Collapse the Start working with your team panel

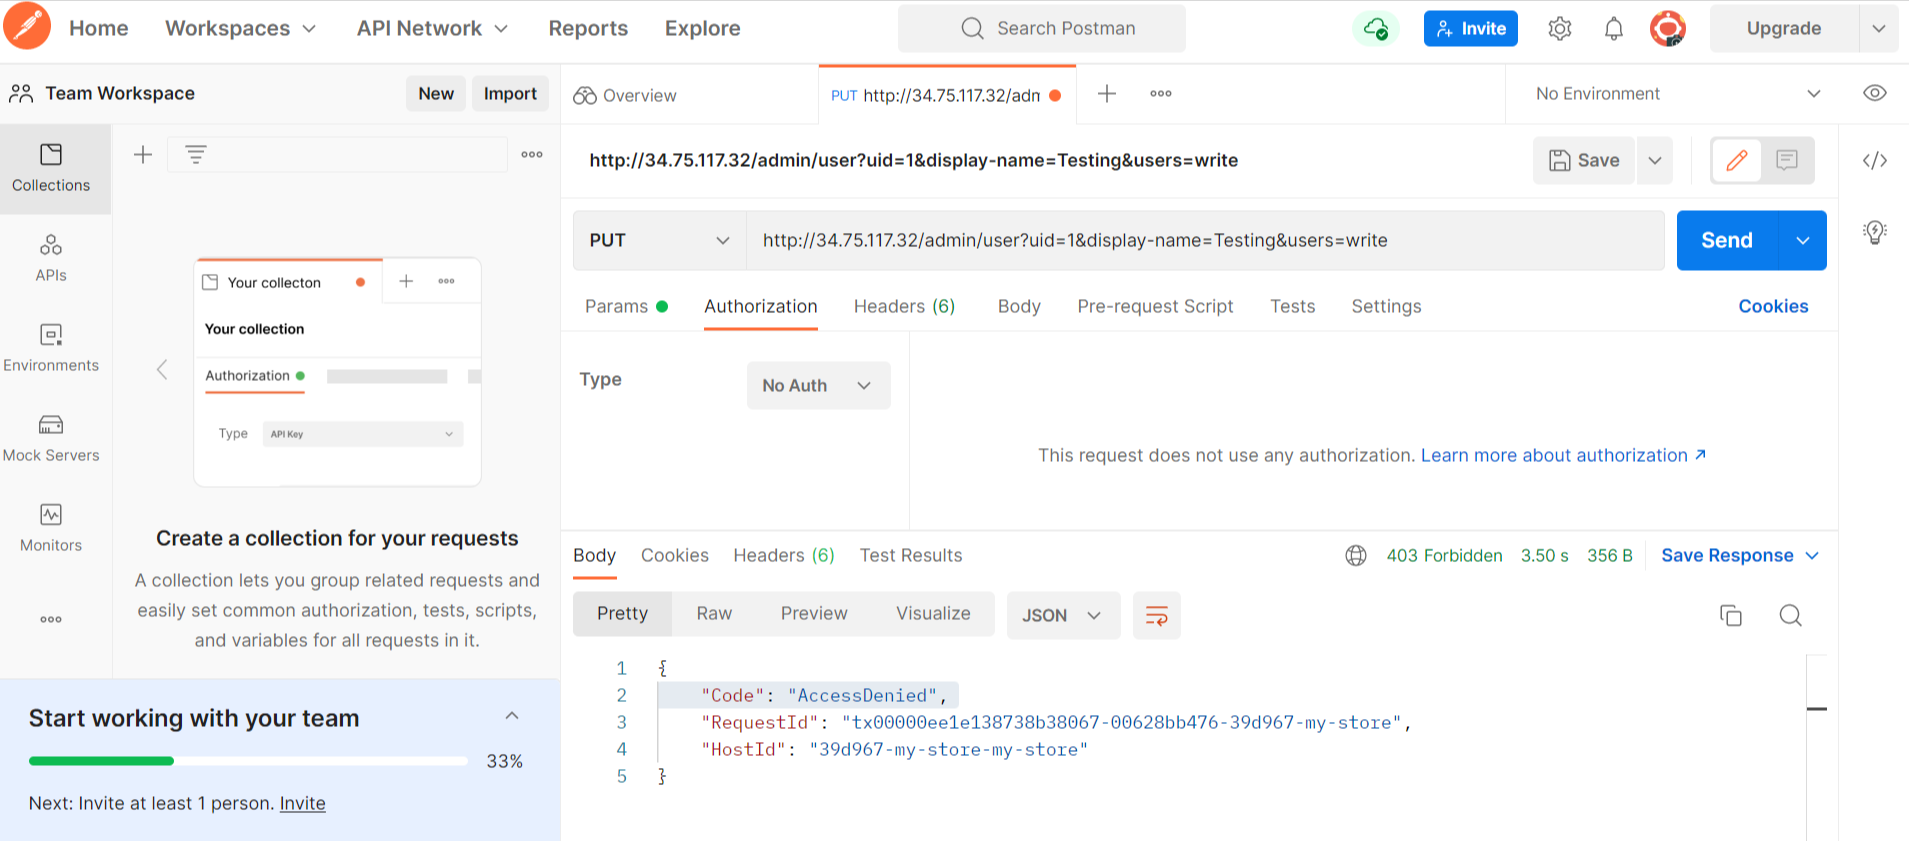[x=512, y=716]
